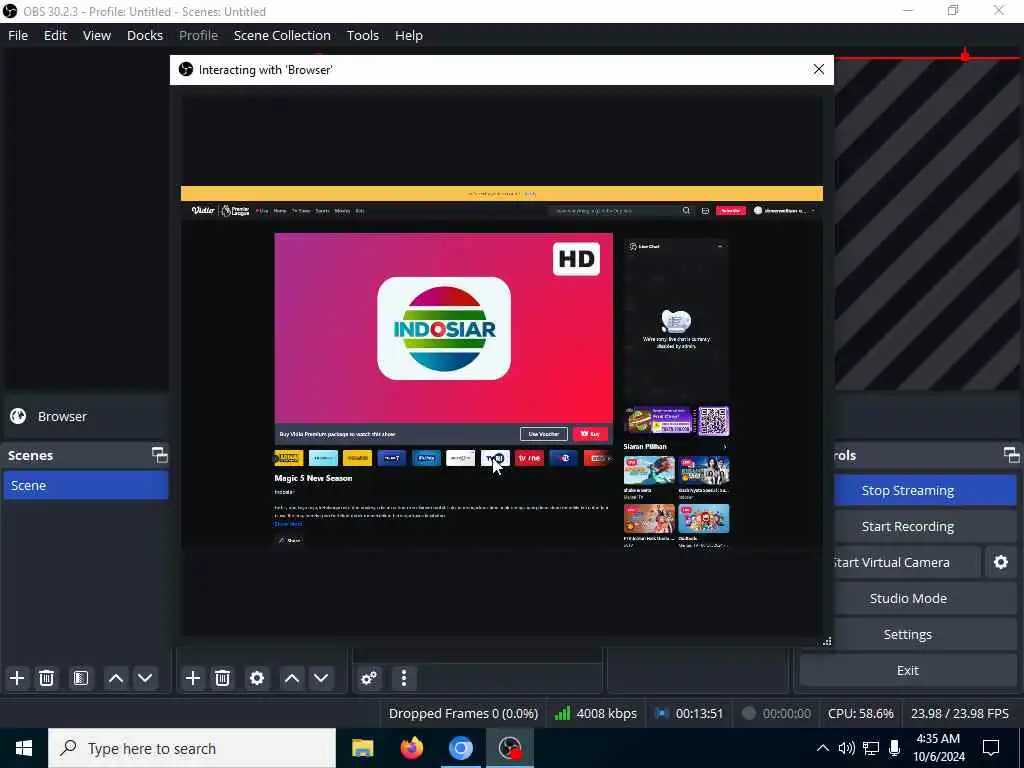Open Firefox from the taskbar
The image size is (1024, 768).
coord(411,748)
